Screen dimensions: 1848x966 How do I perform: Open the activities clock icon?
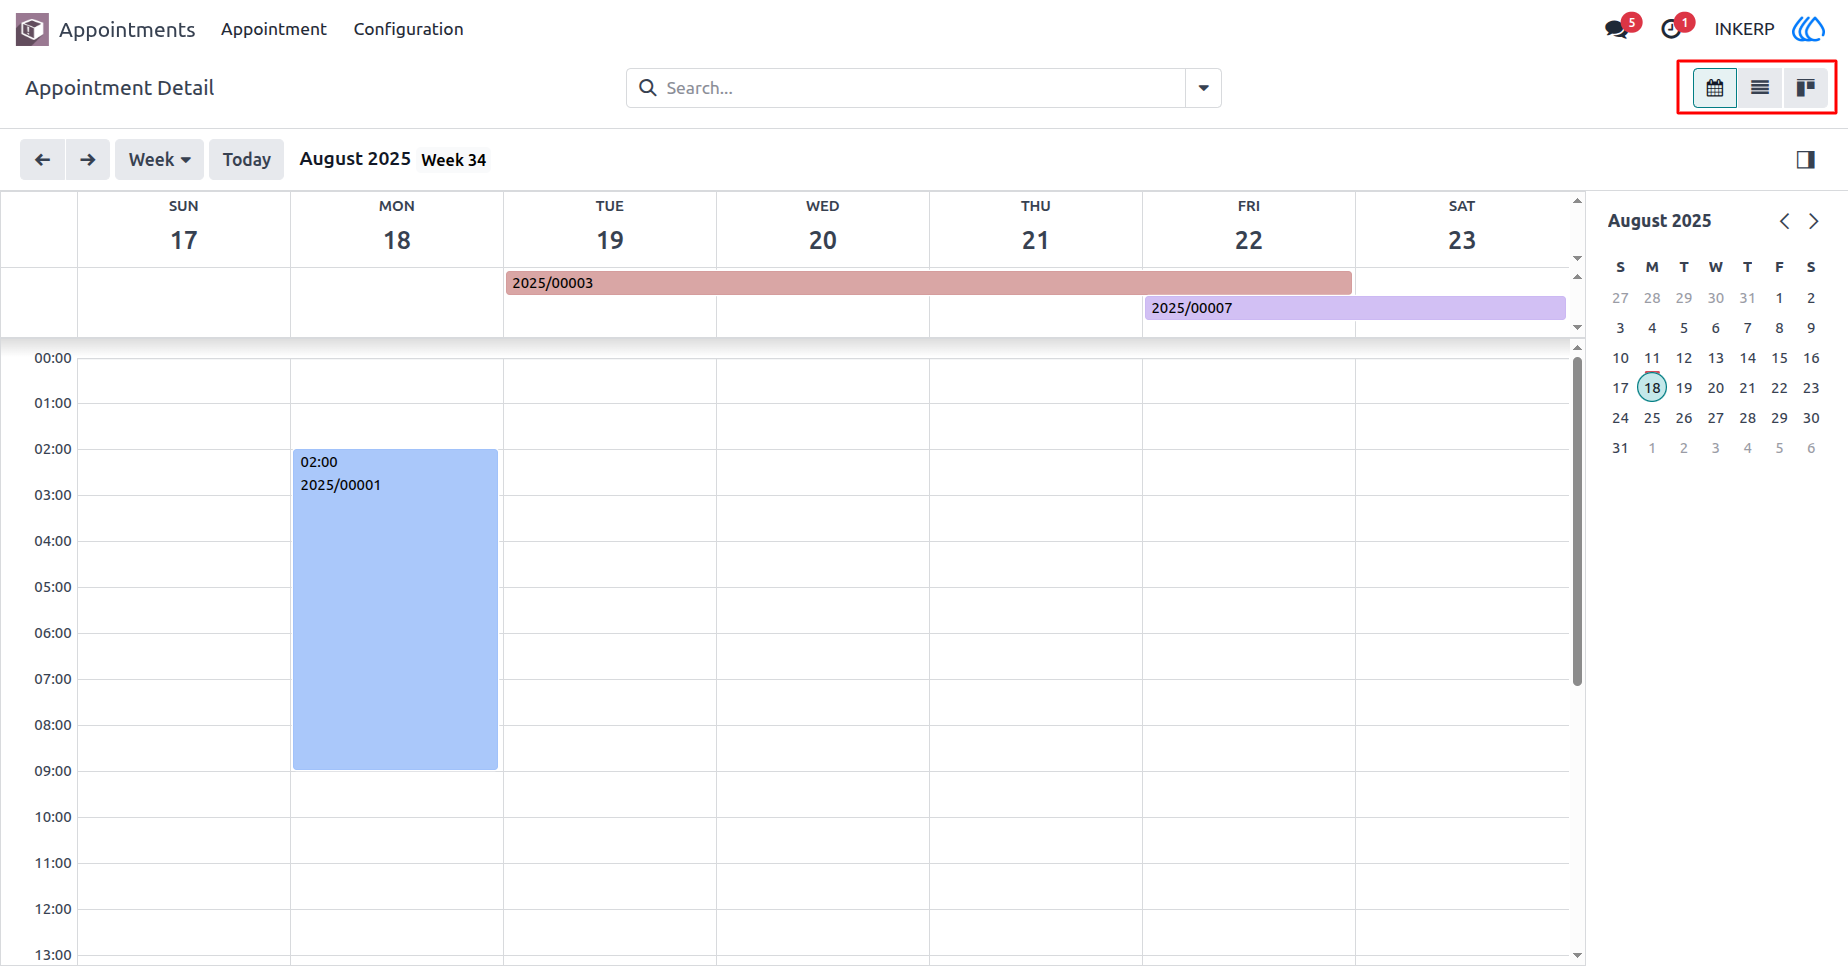[1671, 29]
